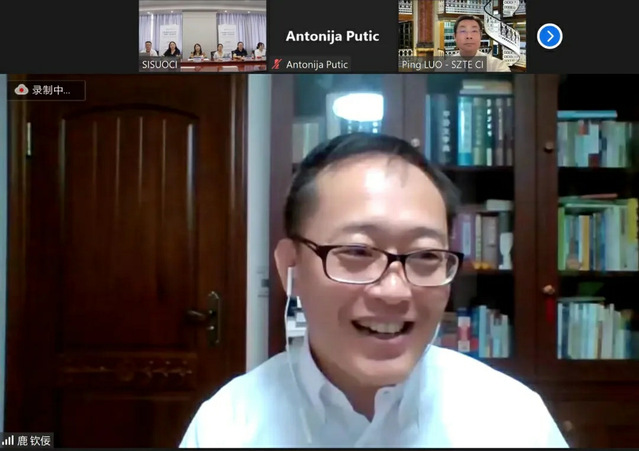Click the 鹿钦佞 speaker name label
The image size is (639, 451).
[34, 440]
